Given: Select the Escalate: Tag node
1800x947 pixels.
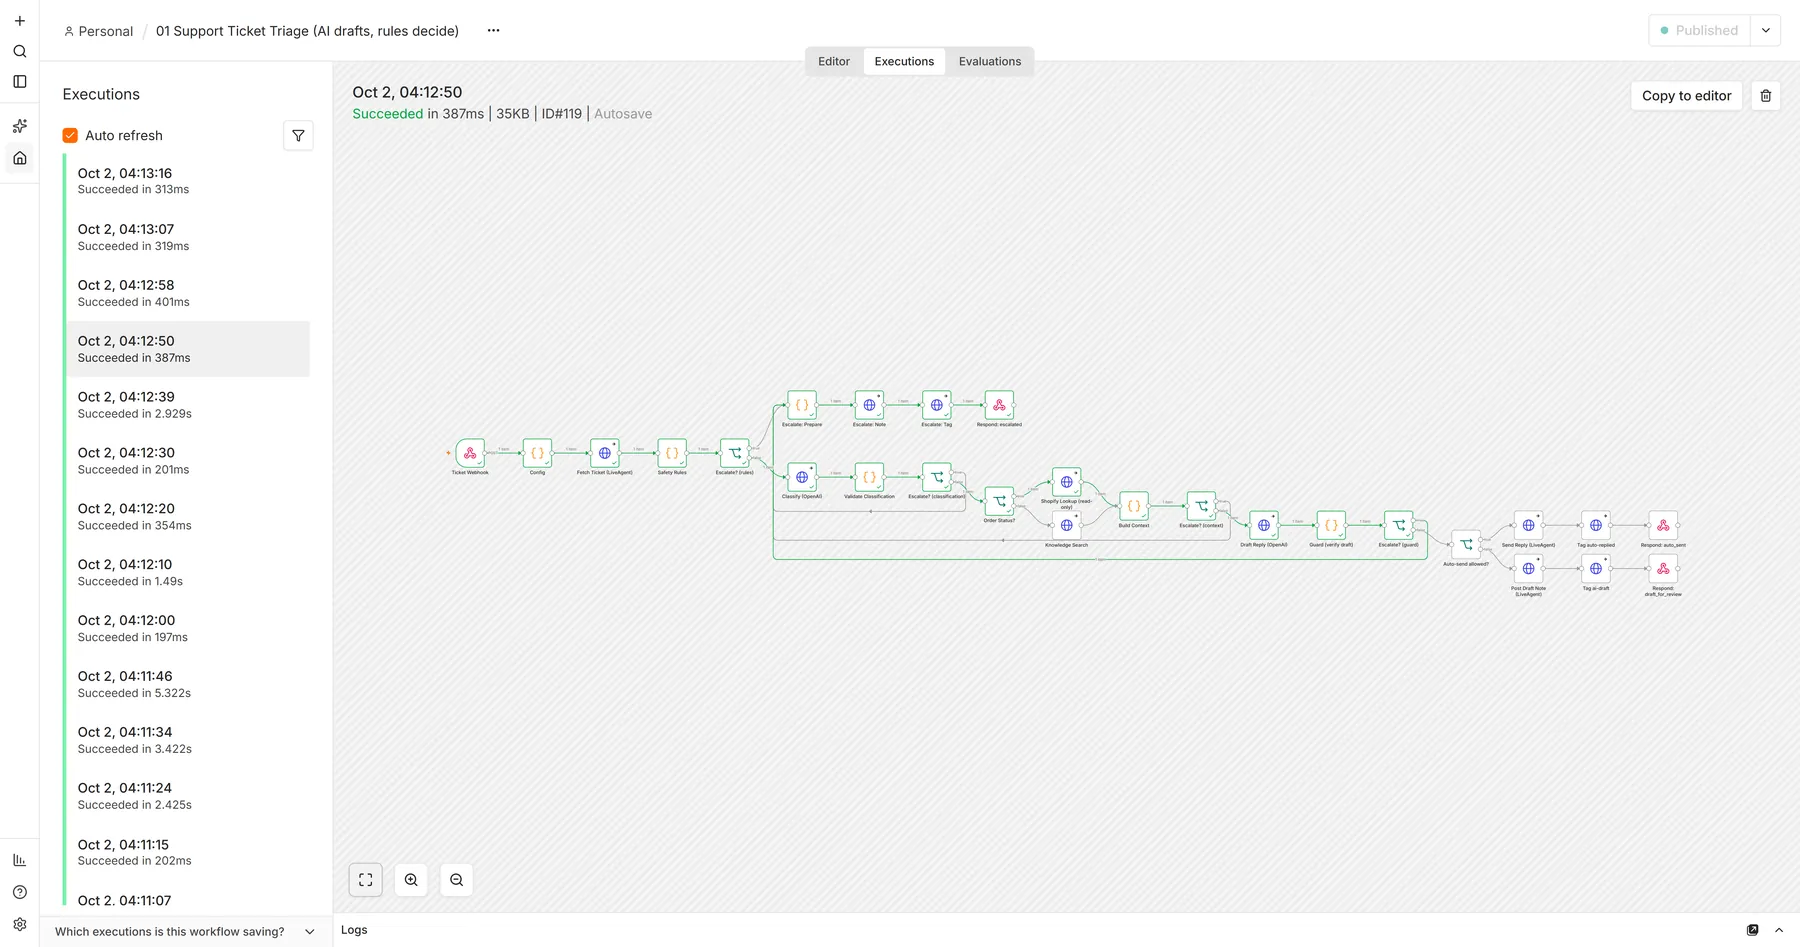Looking at the screenshot, I should coord(937,405).
